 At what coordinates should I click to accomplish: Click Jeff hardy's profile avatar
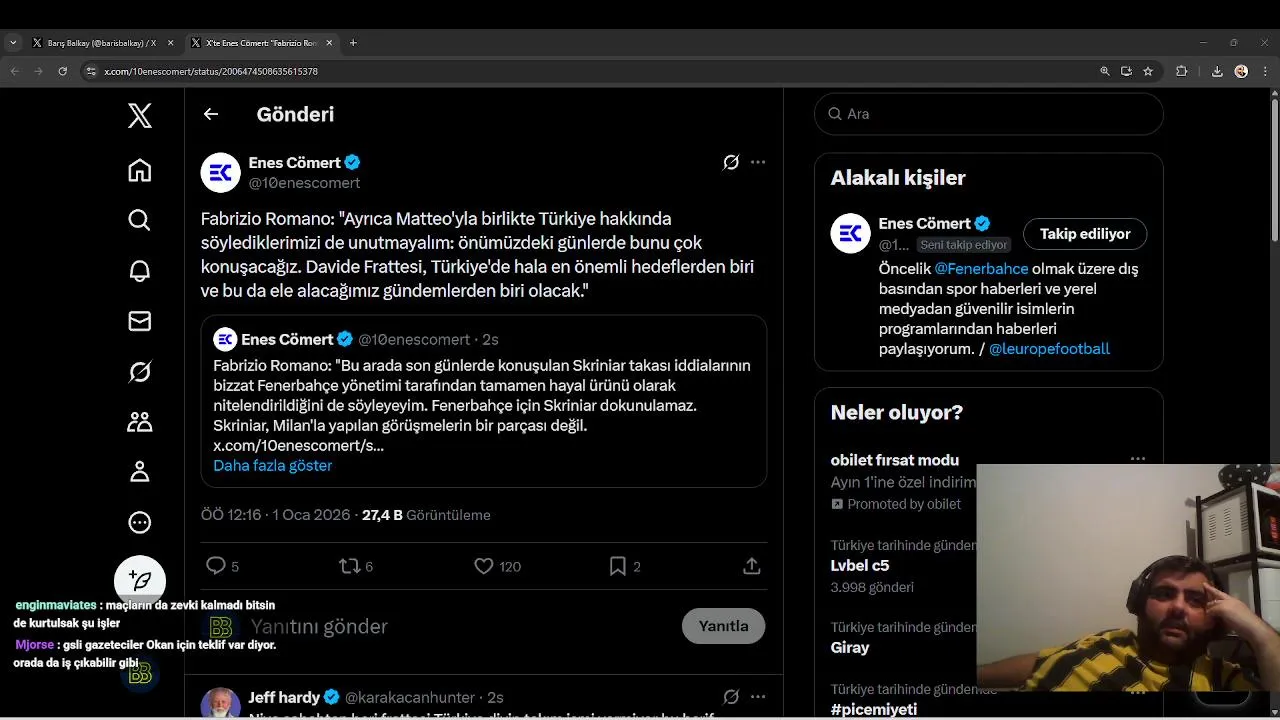coord(221,703)
